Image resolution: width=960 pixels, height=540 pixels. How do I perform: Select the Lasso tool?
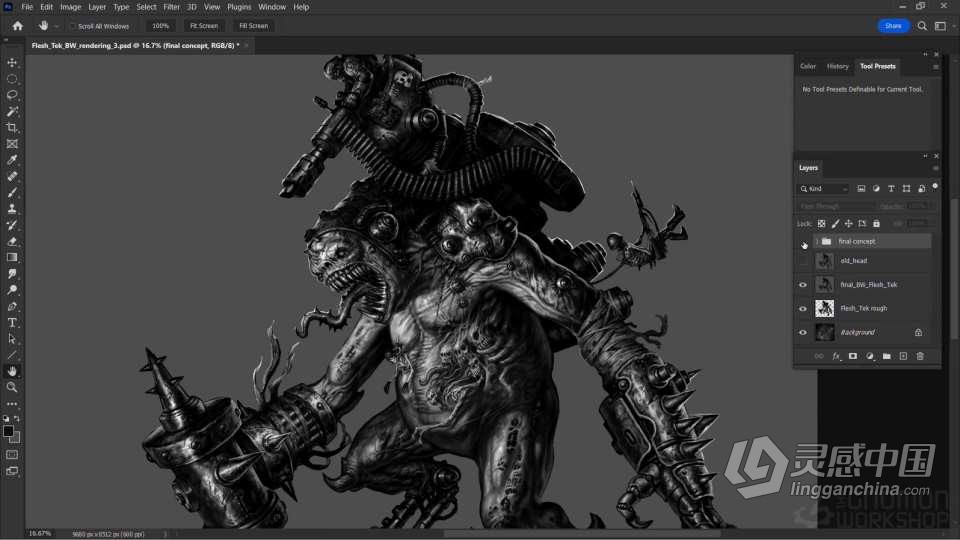(12, 95)
